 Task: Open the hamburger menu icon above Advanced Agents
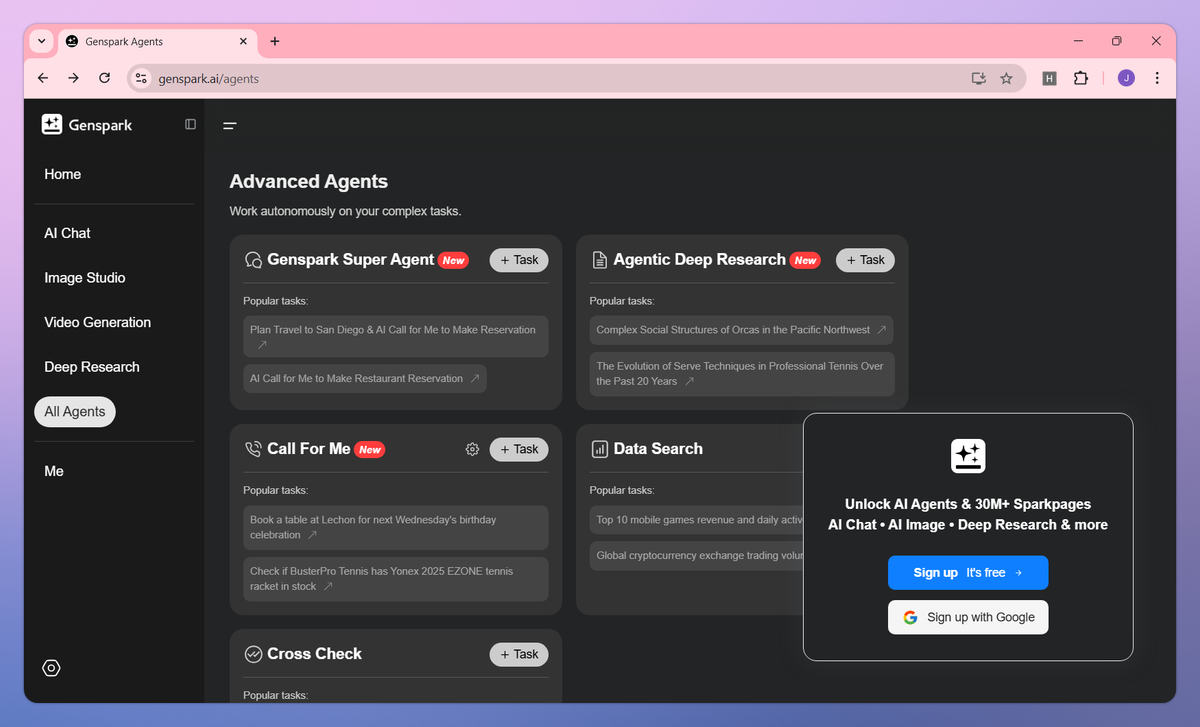tap(230, 126)
